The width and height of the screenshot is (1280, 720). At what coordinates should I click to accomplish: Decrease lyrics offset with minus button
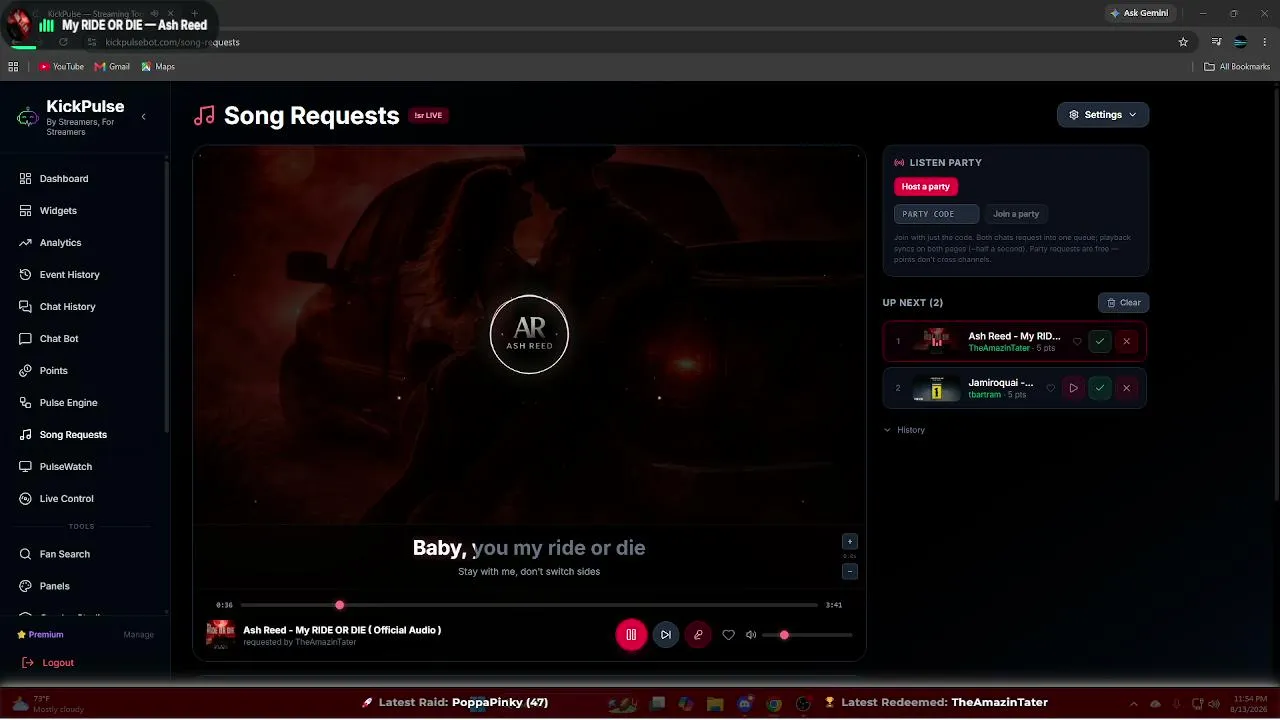(x=850, y=572)
